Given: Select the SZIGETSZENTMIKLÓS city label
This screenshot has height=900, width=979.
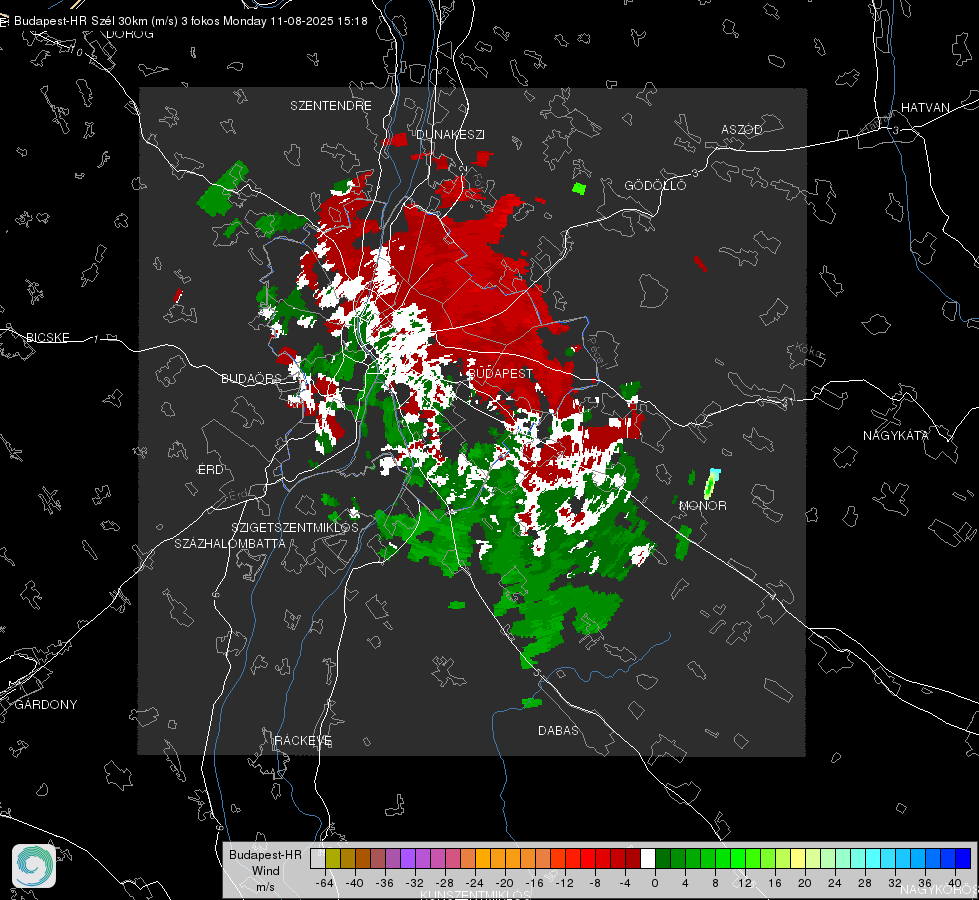Looking at the screenshot, I should pyautogui.click(x=295, y=528).
